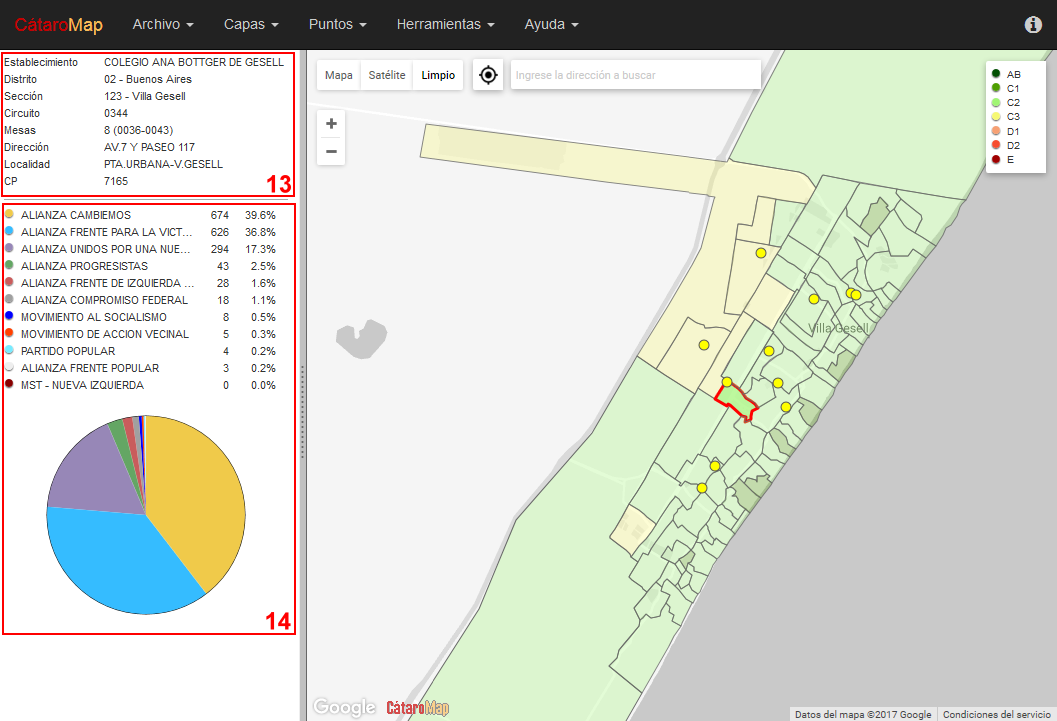Click the Google logo on map

point(344,707)
